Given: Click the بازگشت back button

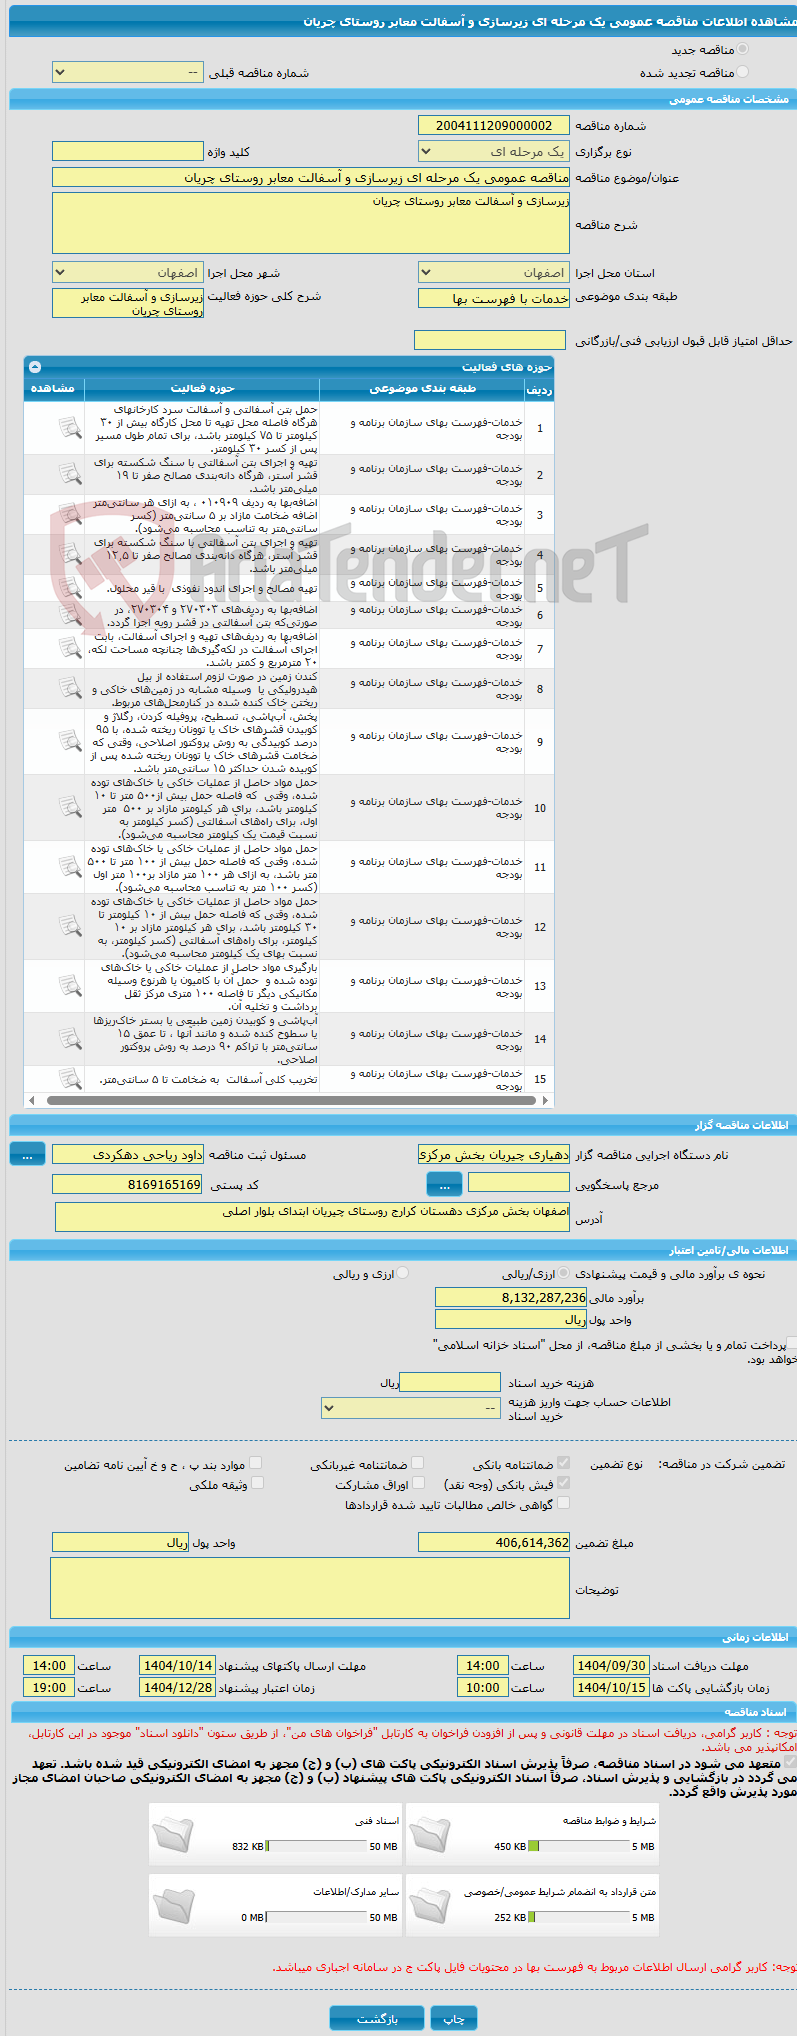Looking at the screenshot, I should click(377, 2018).
